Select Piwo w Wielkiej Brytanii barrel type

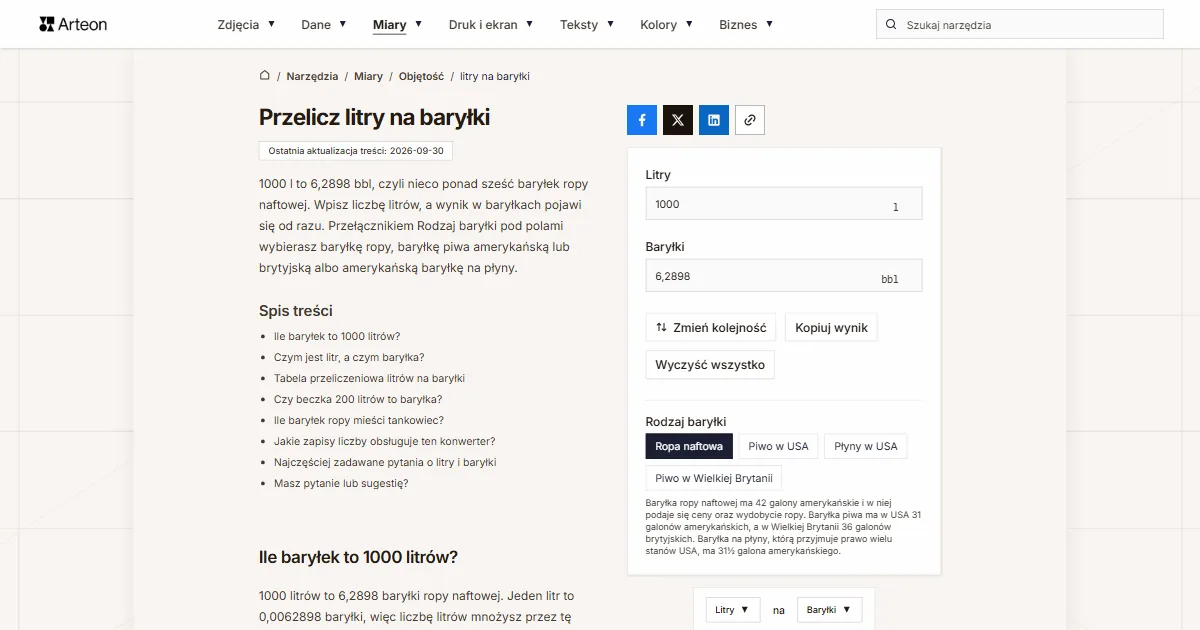[714, 478]
